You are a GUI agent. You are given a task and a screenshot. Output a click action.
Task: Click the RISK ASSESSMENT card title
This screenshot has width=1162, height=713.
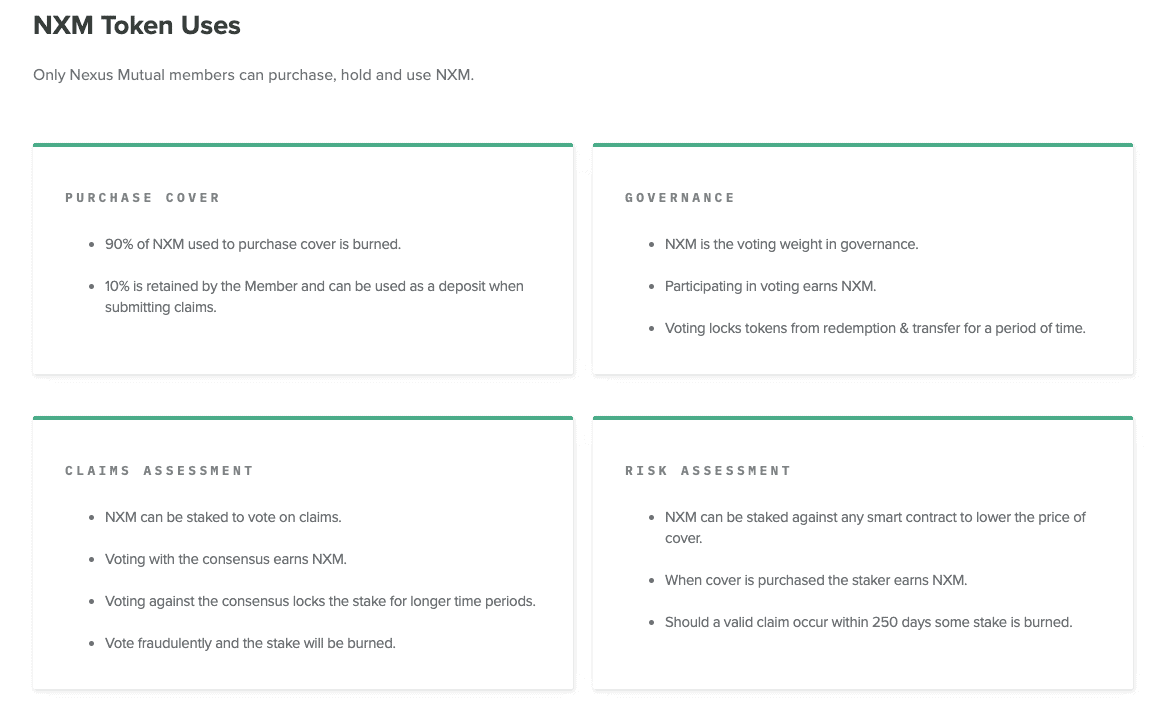[708, 471]
